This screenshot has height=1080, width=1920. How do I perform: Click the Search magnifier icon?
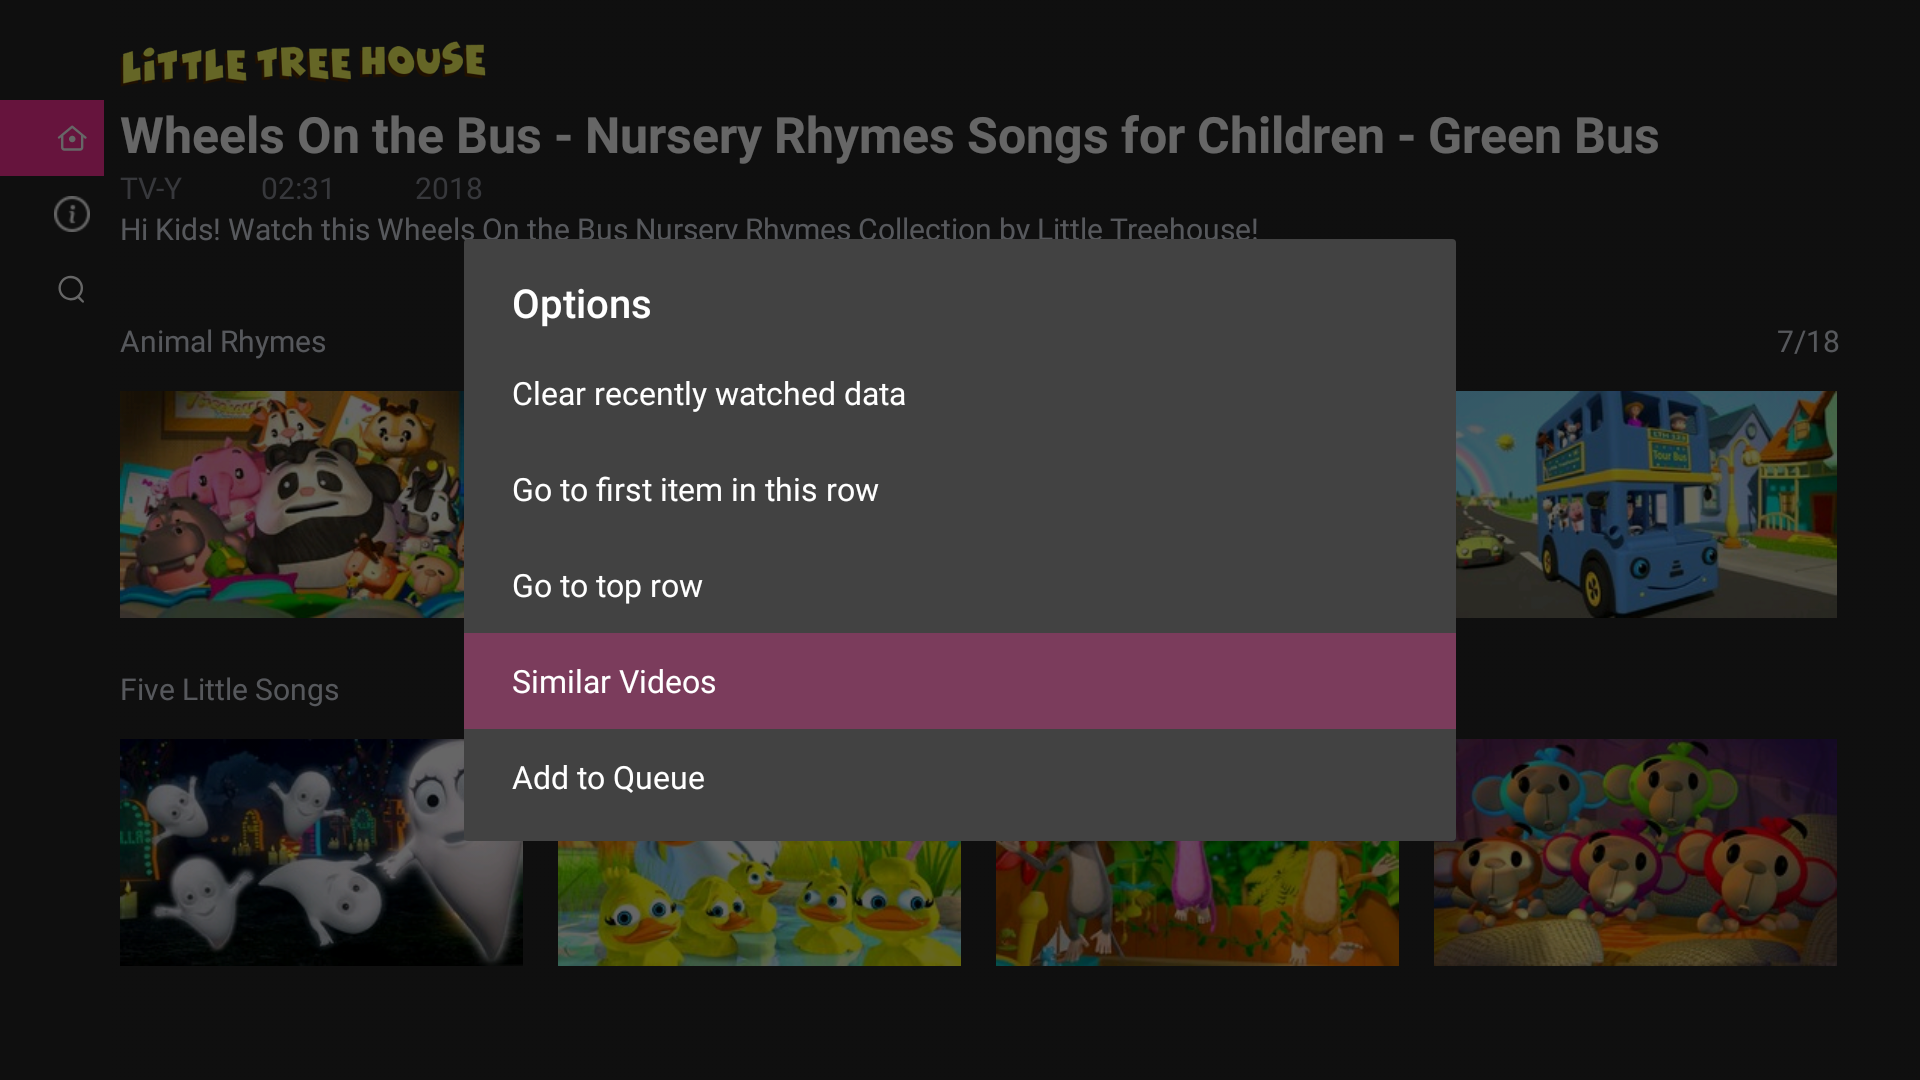click(x=71, y=289)
